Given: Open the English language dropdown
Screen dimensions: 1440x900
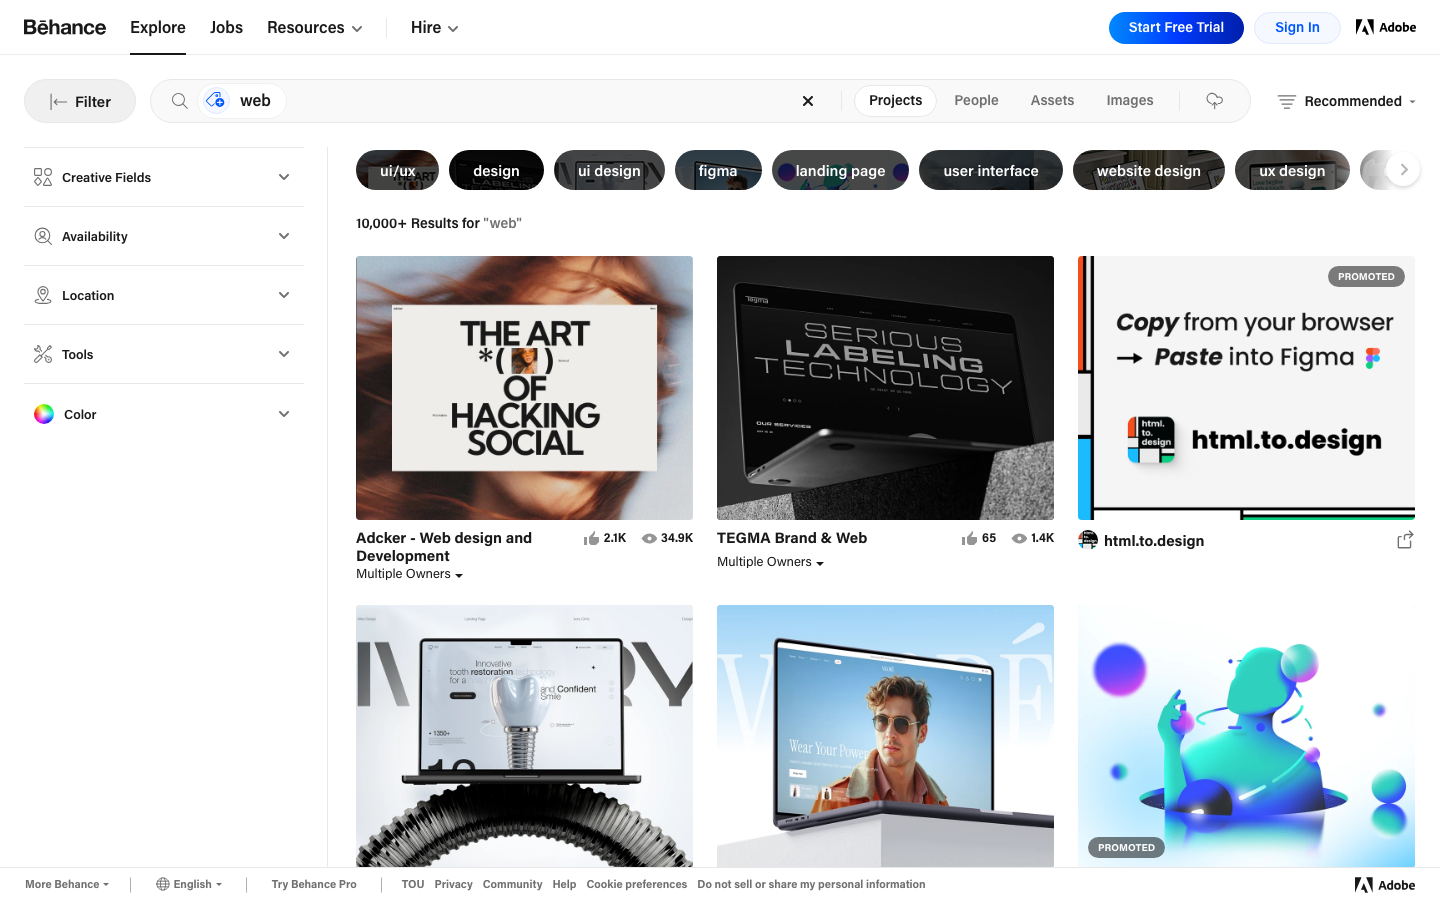Looking at the screenshot, I should 189,884.
